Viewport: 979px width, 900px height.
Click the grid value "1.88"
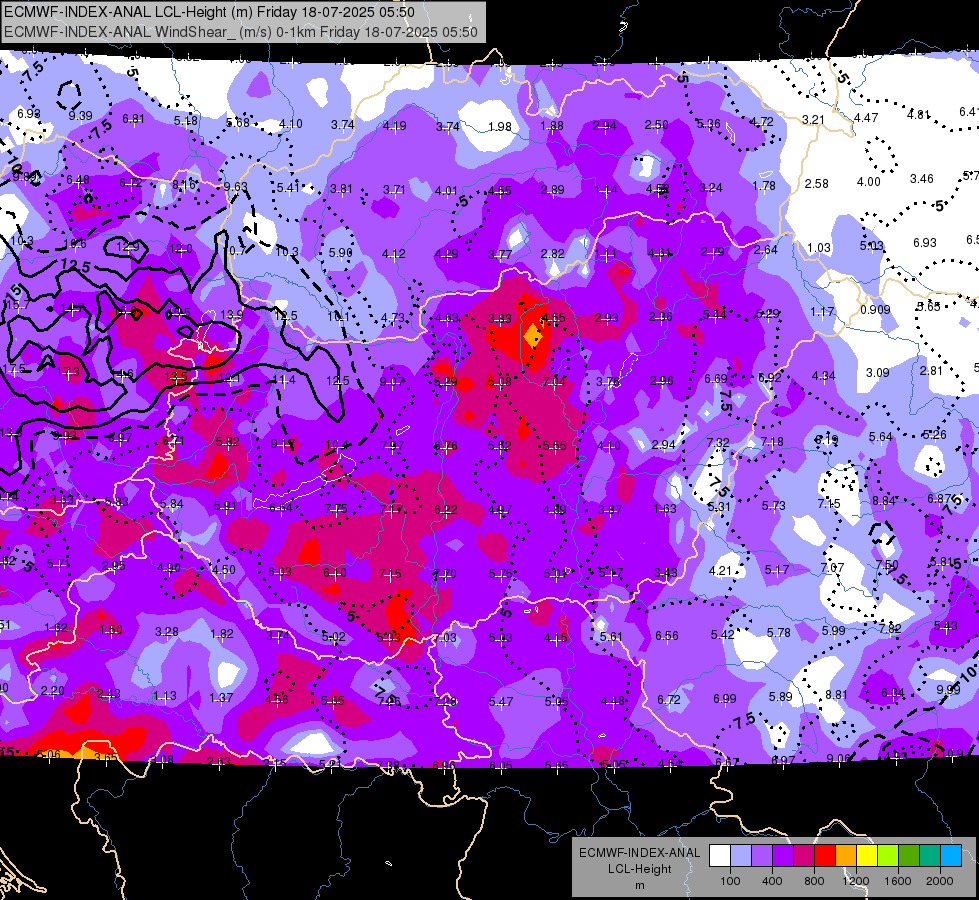(552, 126)
